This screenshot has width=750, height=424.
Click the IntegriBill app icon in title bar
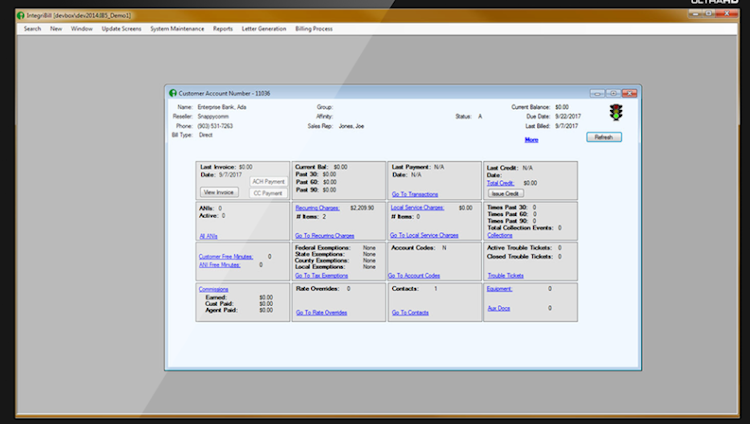(21, 15)
